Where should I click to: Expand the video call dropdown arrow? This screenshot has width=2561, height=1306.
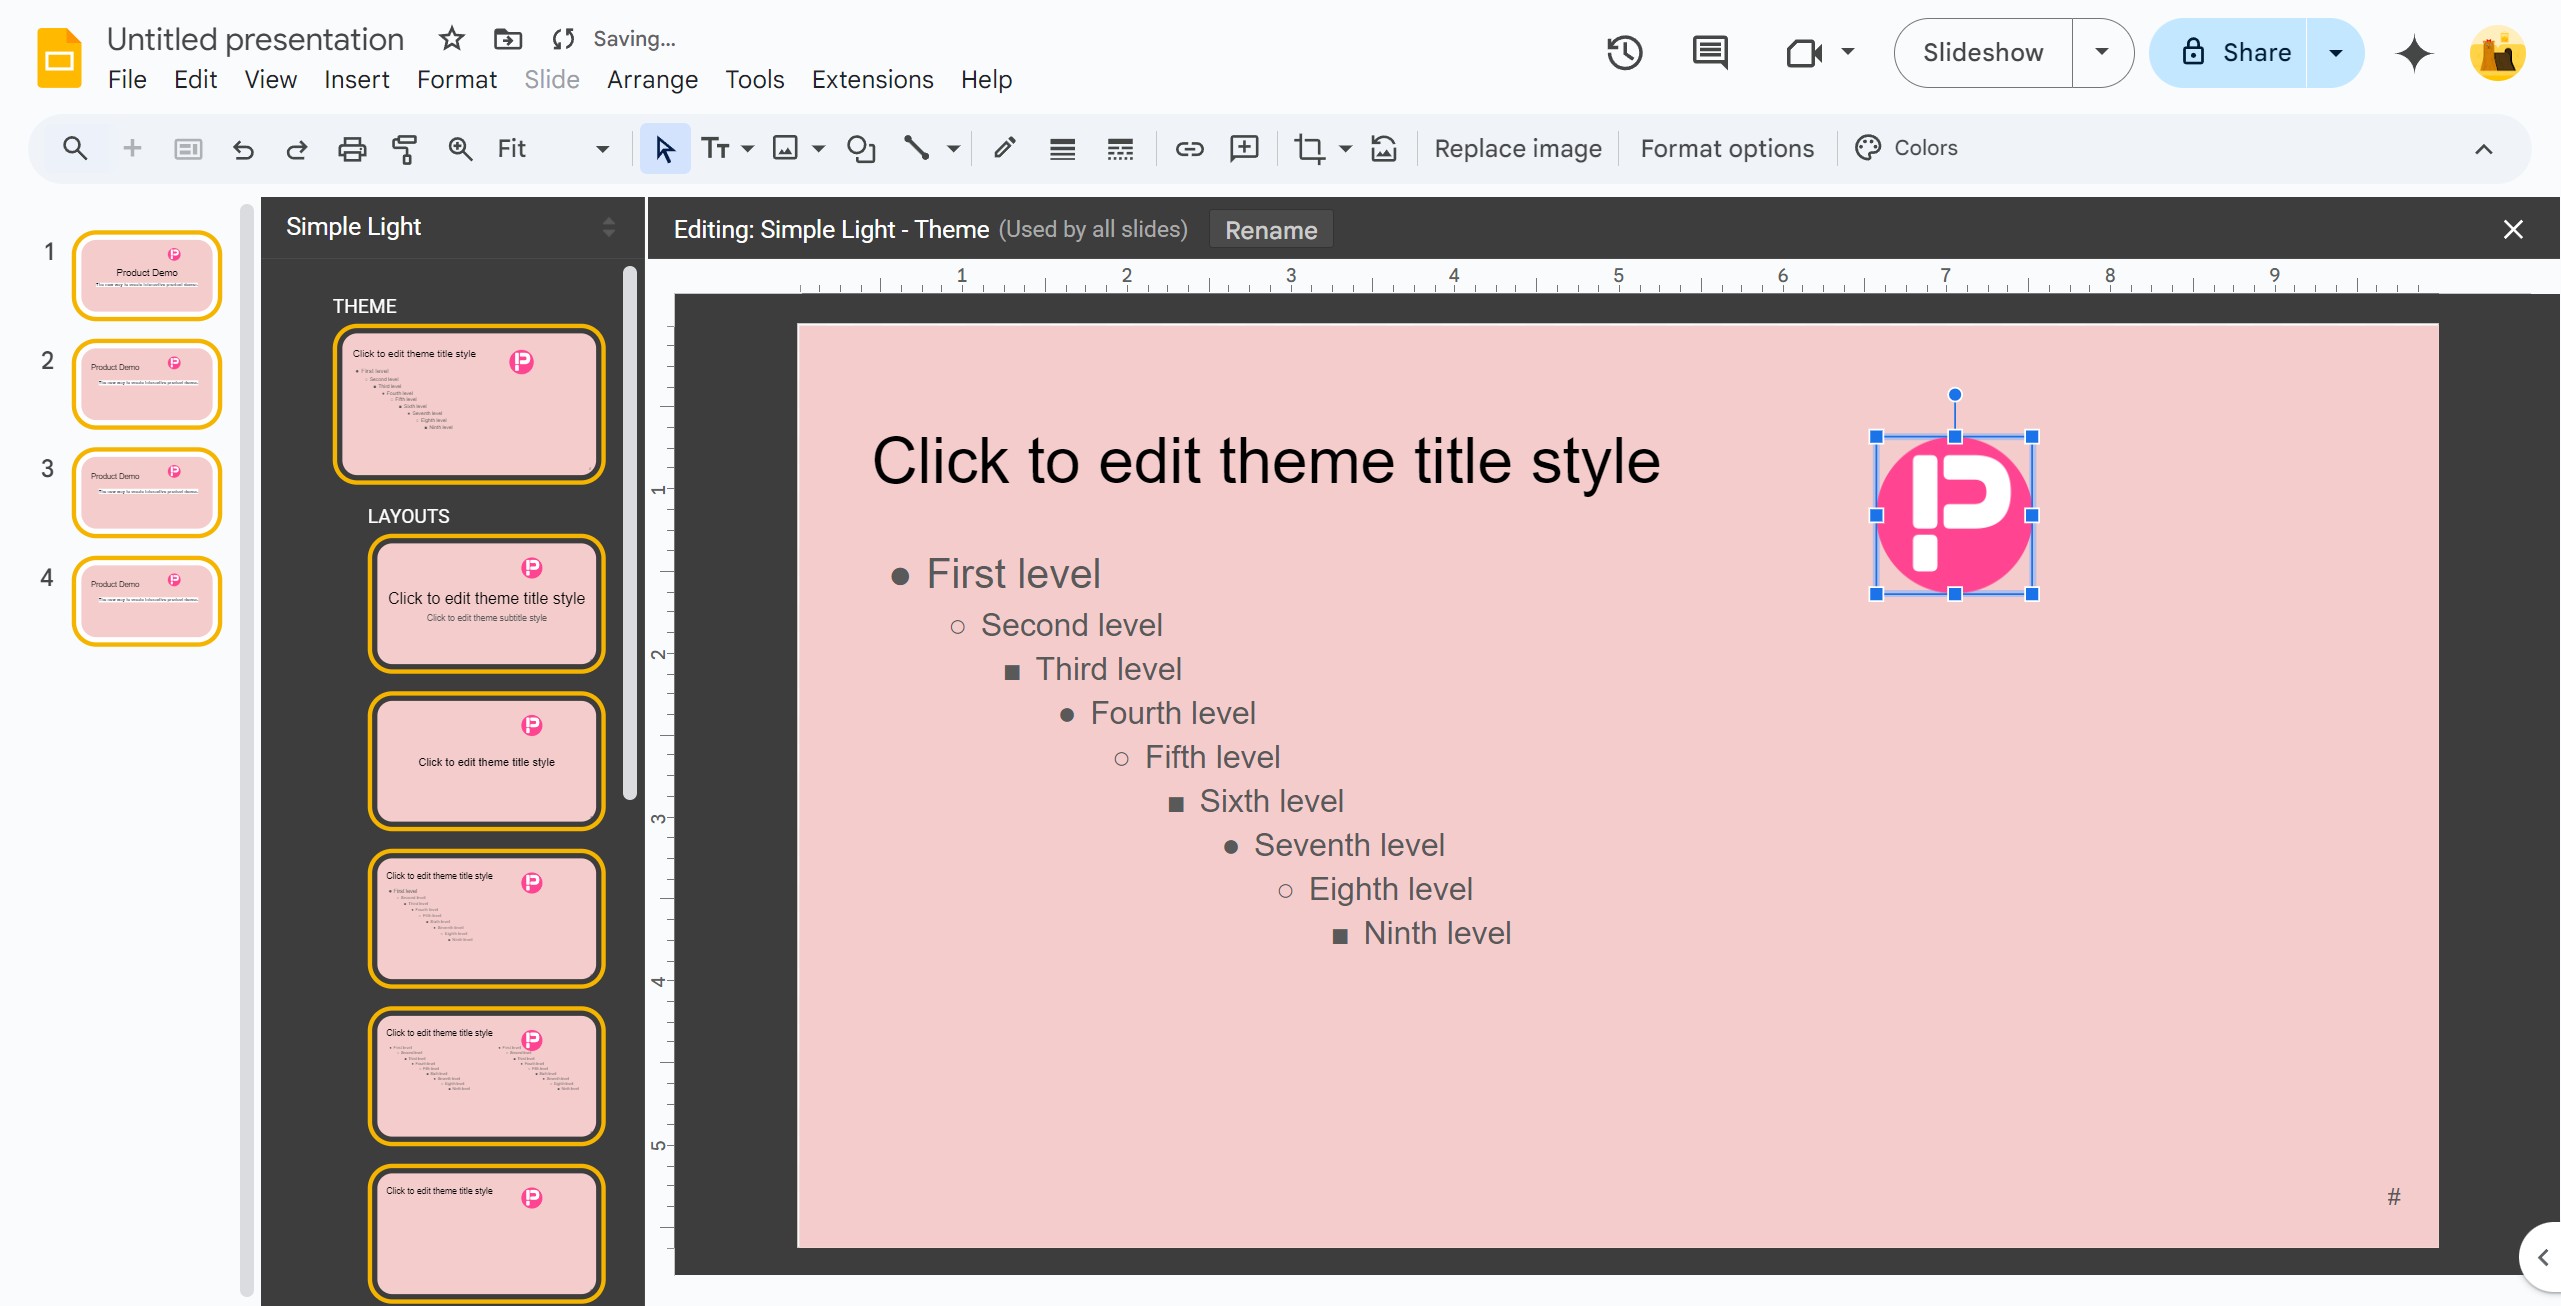point(1848,52)
